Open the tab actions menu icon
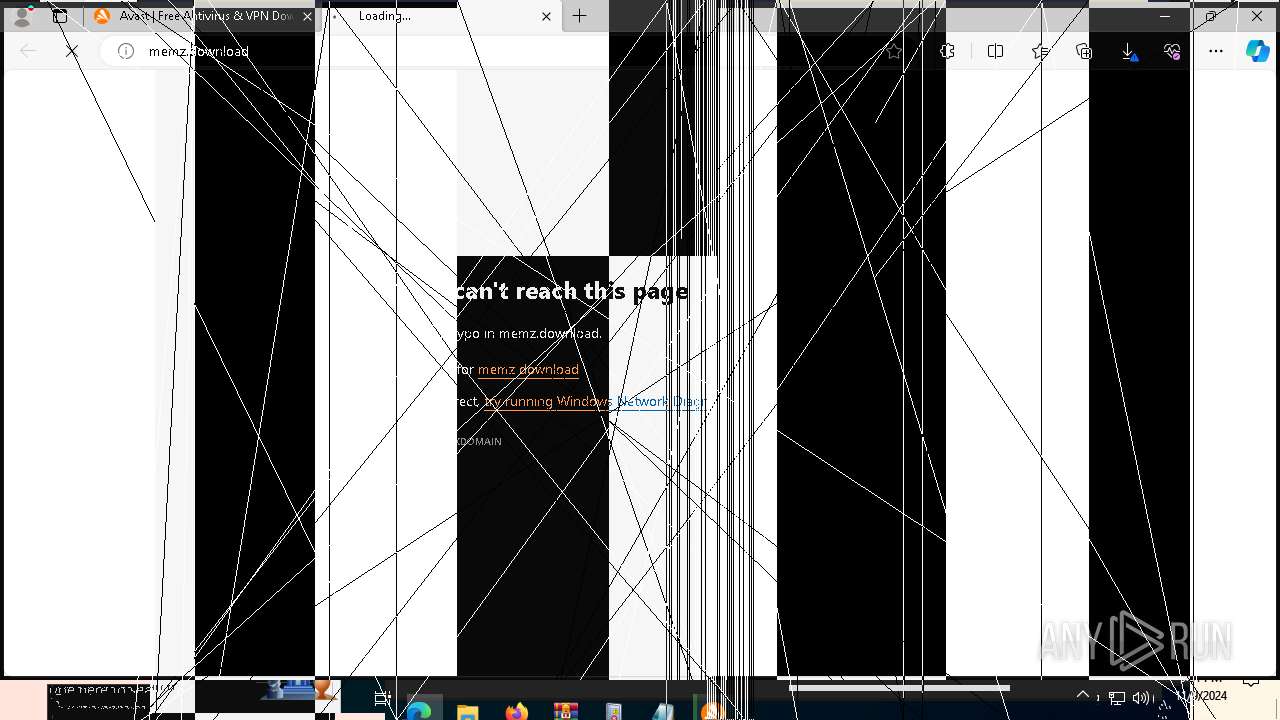Image resolution: width=1280 pixels, height=720 pixels. click(60, 16)
